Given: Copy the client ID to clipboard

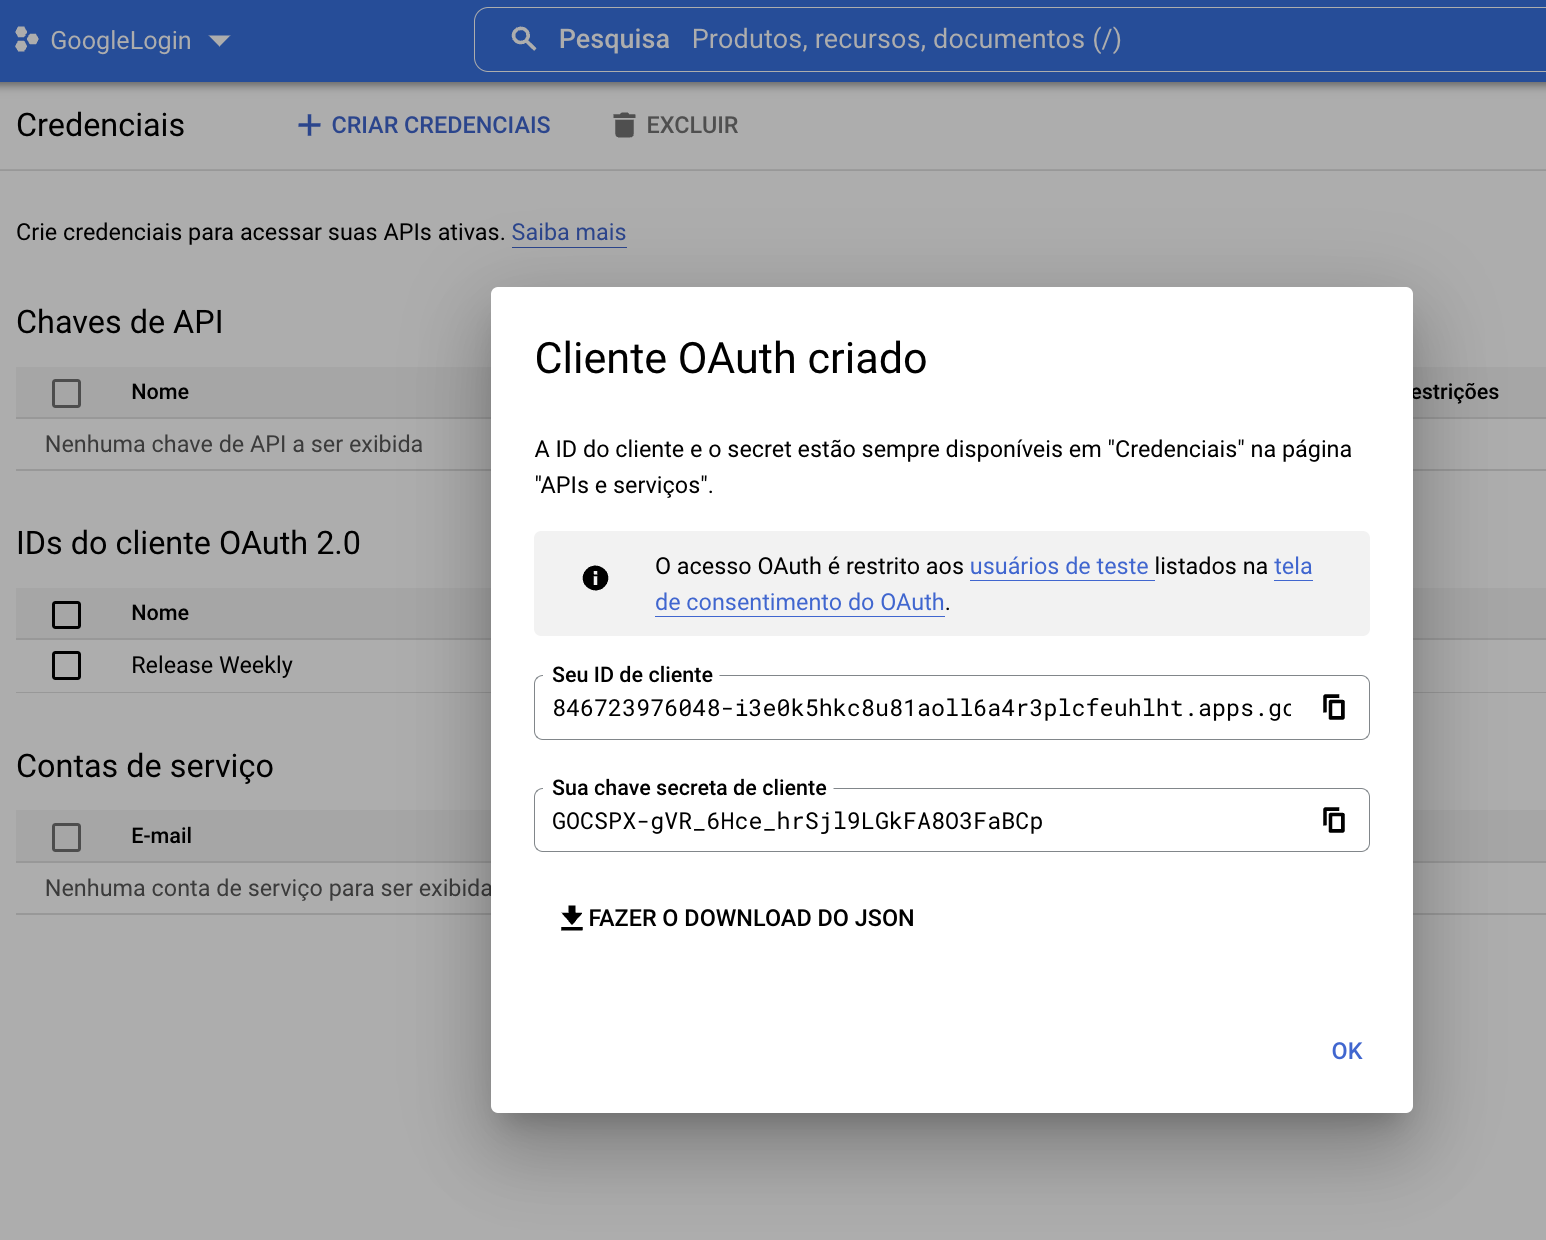Looking at the screenshot, I should [x=1334, y=707].
